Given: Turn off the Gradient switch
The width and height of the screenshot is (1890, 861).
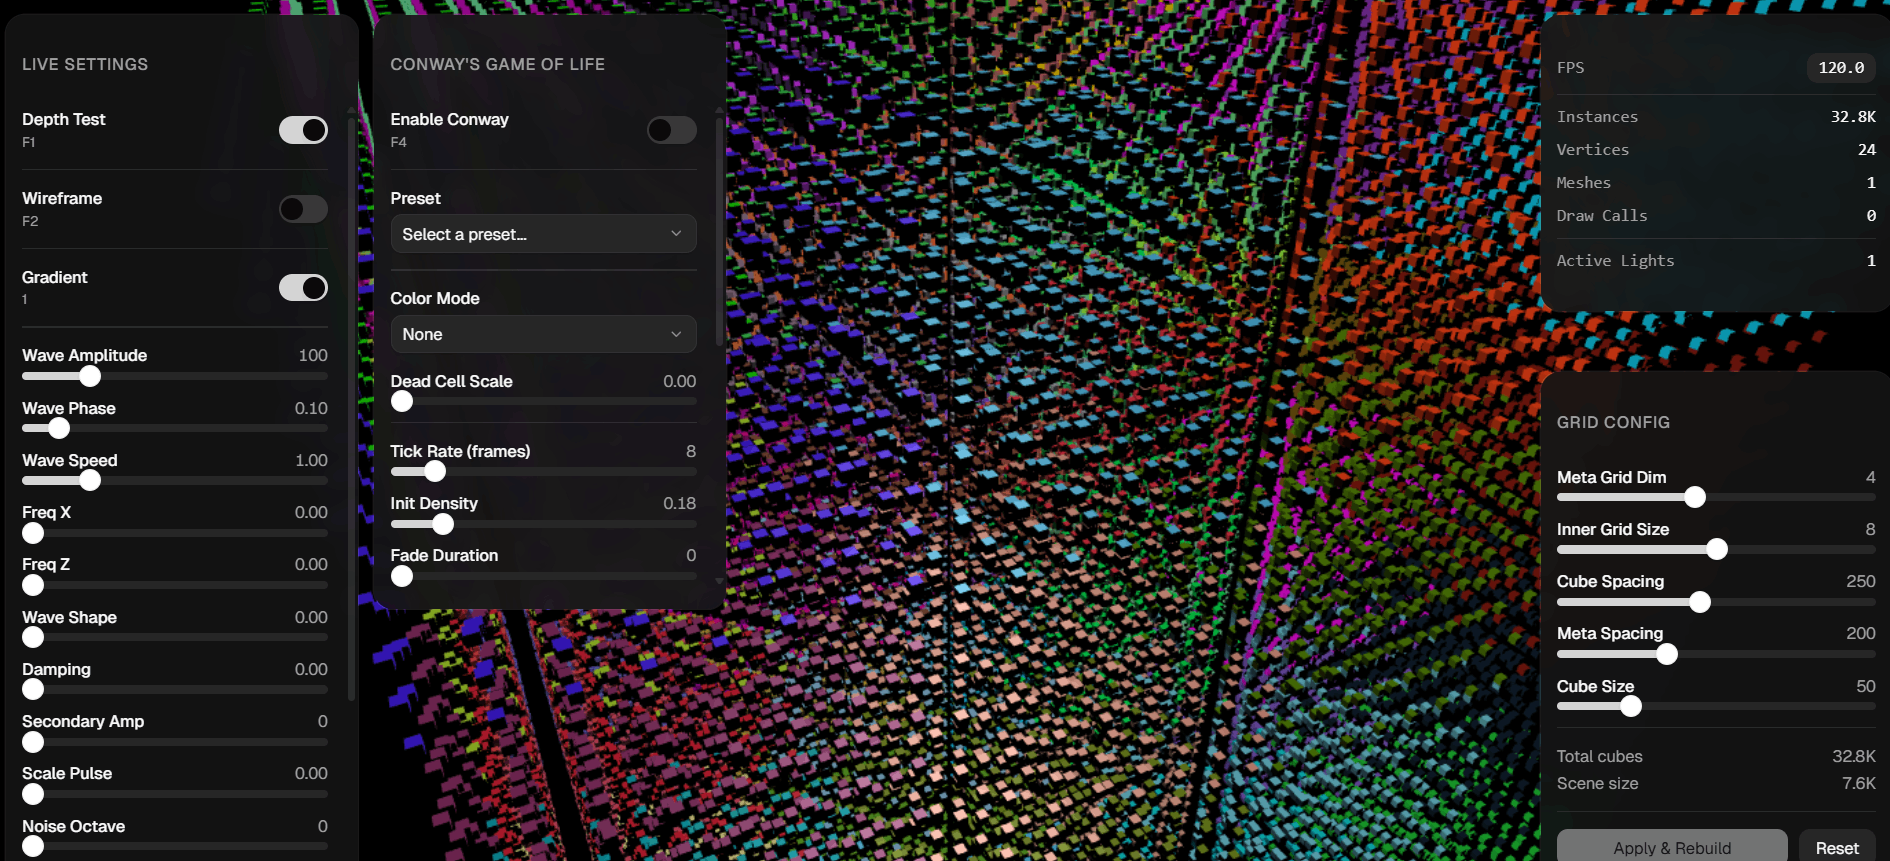Looking at the screenshot, I should (x=303, y=288).
